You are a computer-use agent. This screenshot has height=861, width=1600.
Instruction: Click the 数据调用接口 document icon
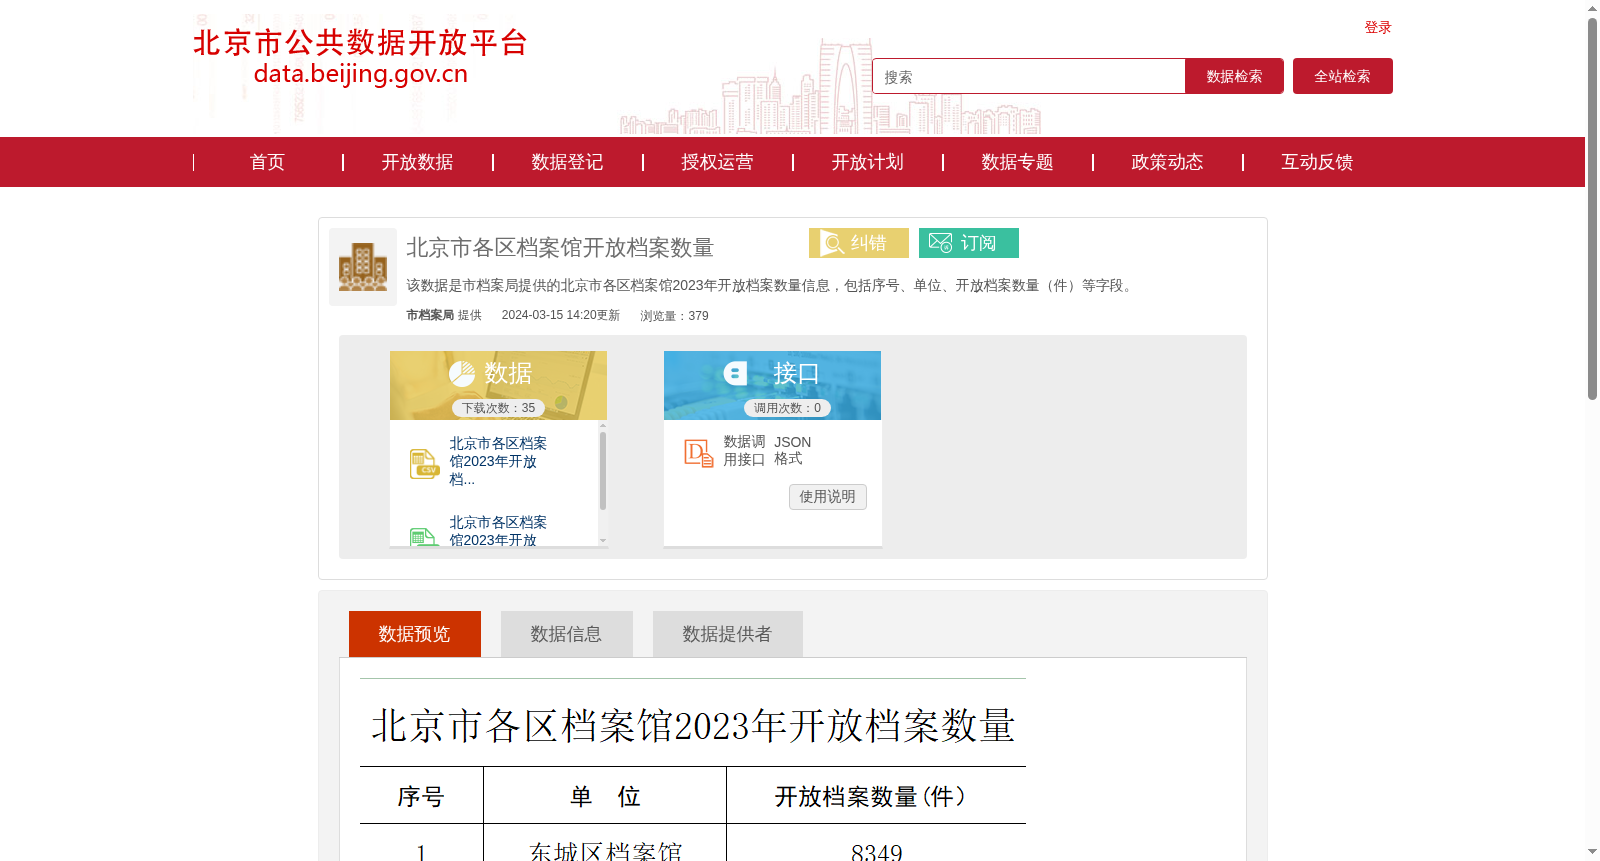[698, 453]
